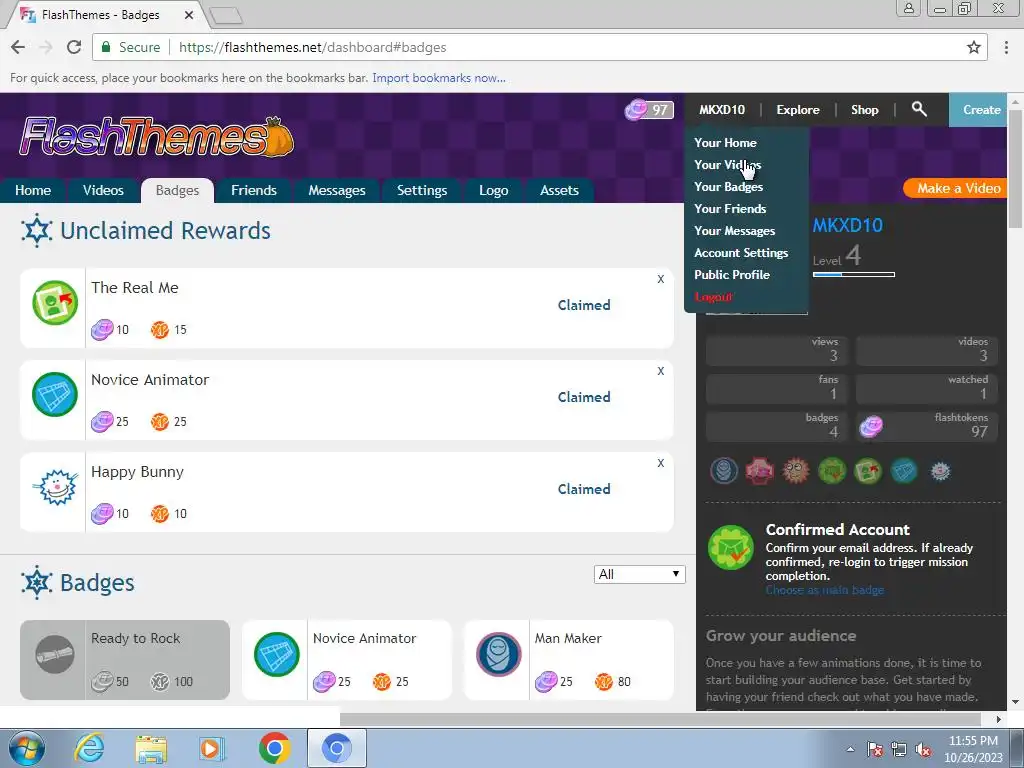Click the flashtokens coin icon in stats
Image resolution: width=1024 pixels, height=768 pixels.
click(871, 426)
